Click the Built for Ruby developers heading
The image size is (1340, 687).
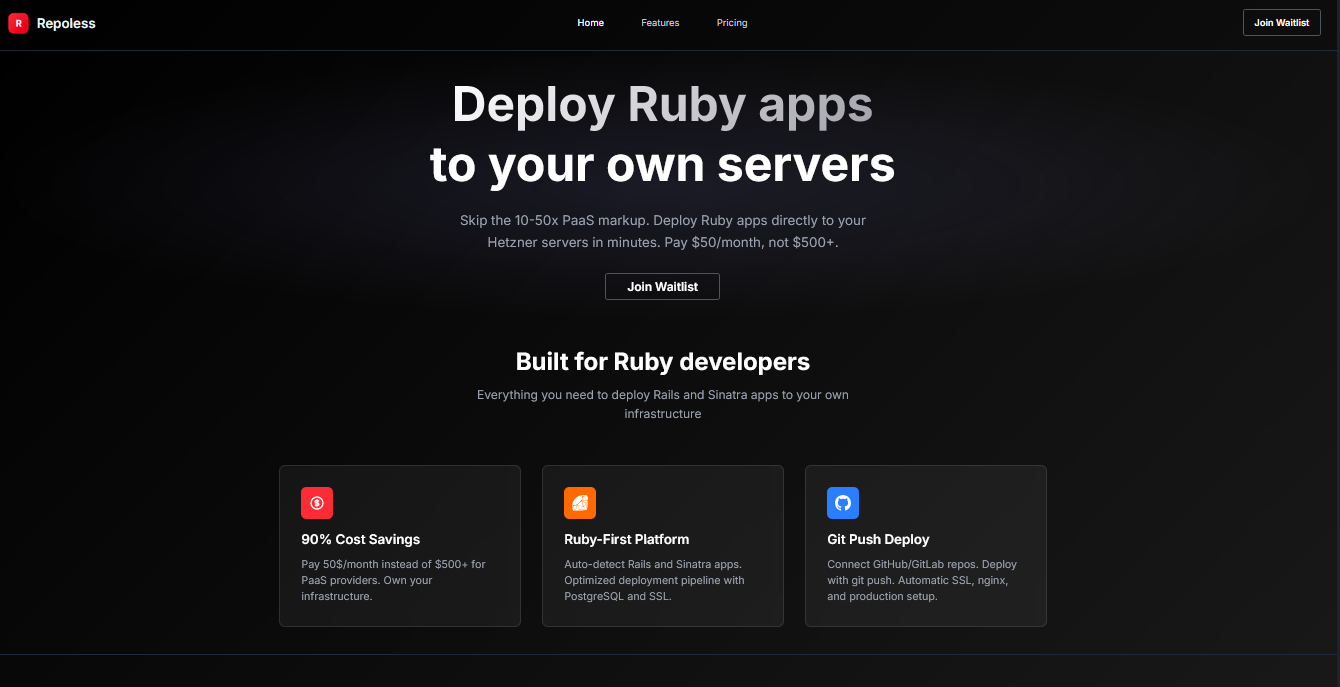click(663, 361)
